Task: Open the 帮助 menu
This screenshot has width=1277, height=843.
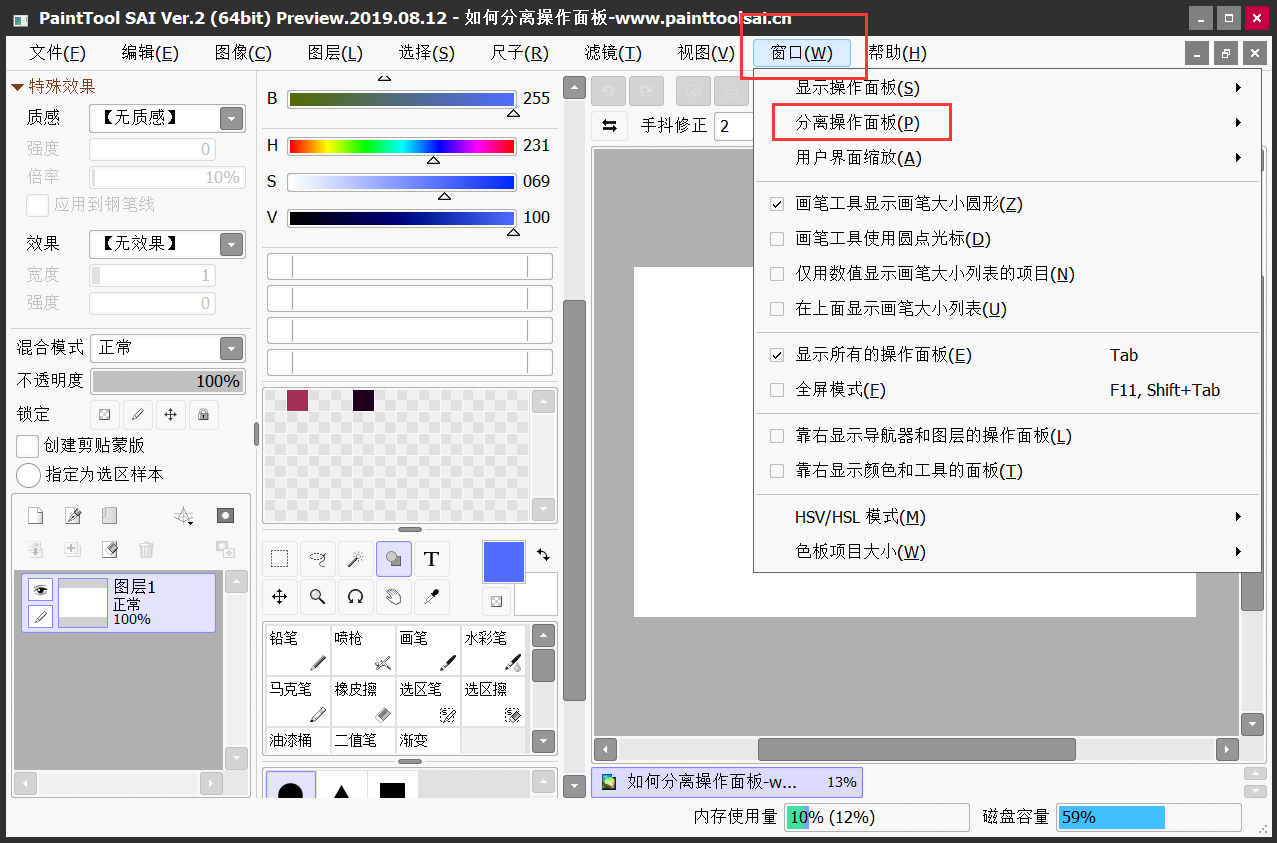Action: click(897, 54)
